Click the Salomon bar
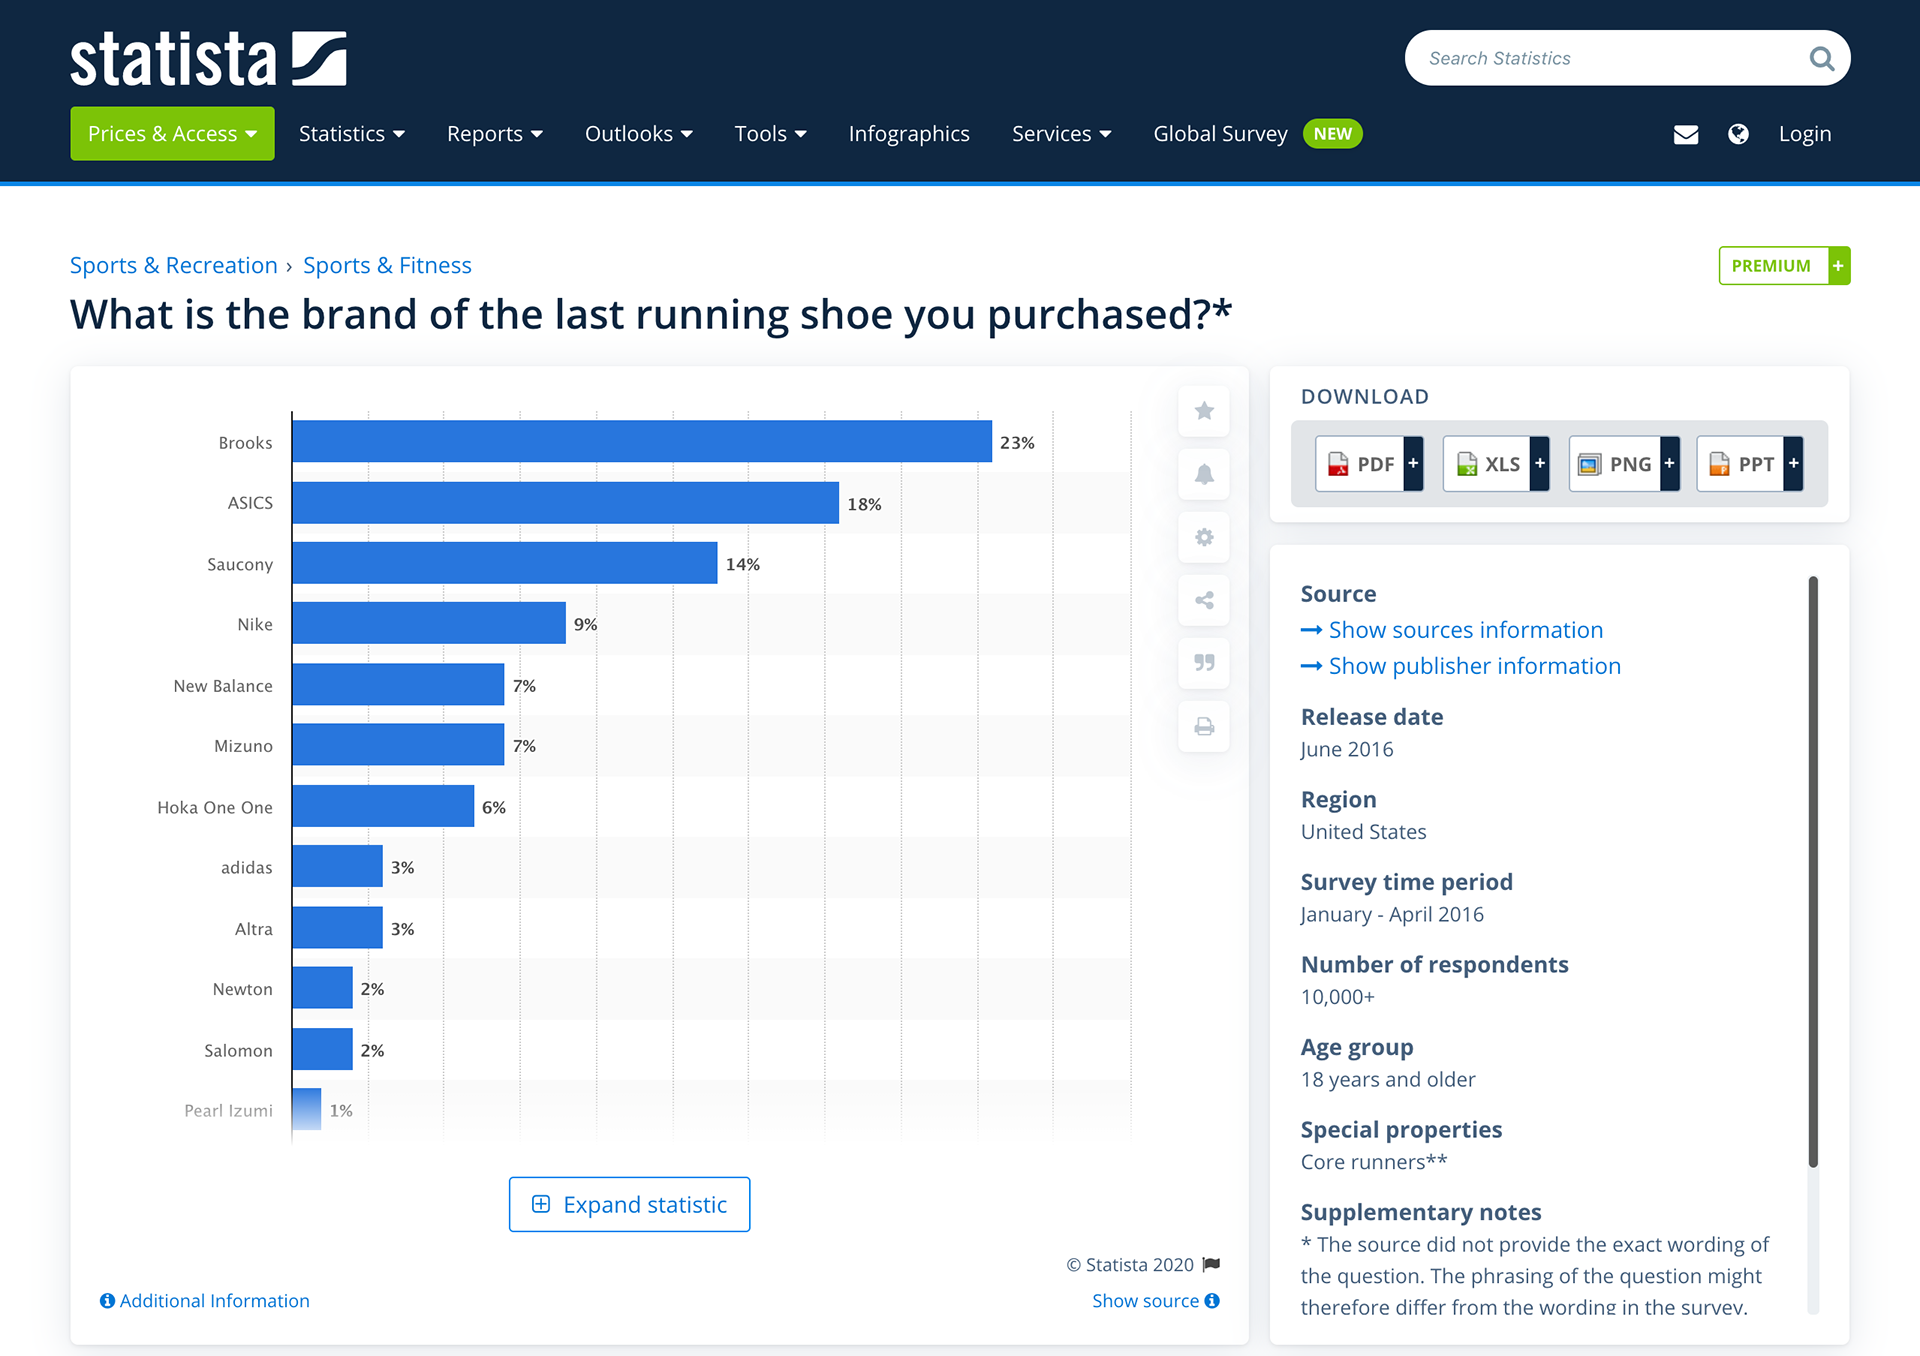The height and width of the screenshot is (1356, 1920). click(323, 1049)
